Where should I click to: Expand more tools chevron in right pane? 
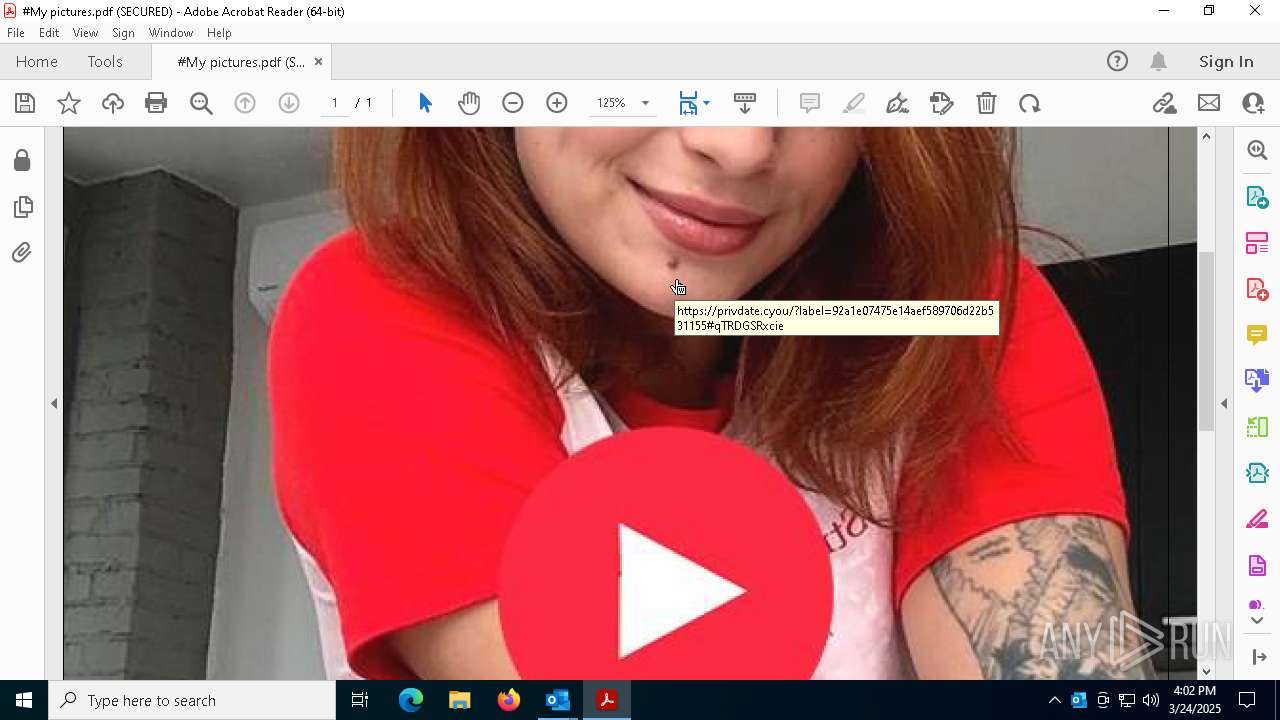1257,621
